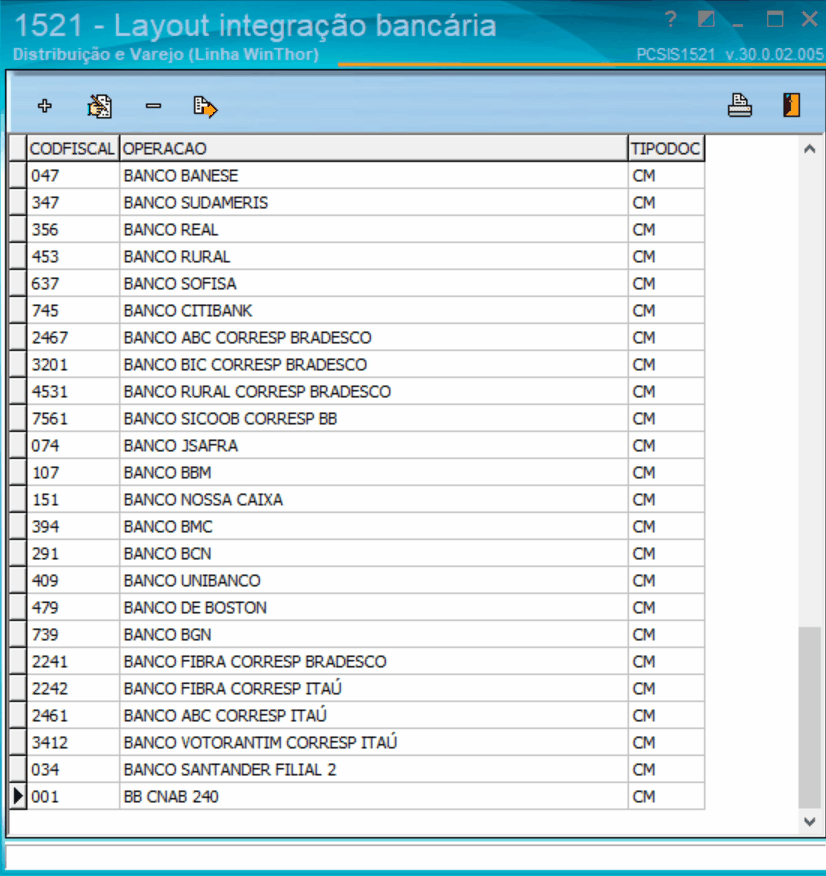This screenshot has width=826, height=876.
Task: Click the help question mark icon
Action: pyautogui.click(x=671, y=20)
